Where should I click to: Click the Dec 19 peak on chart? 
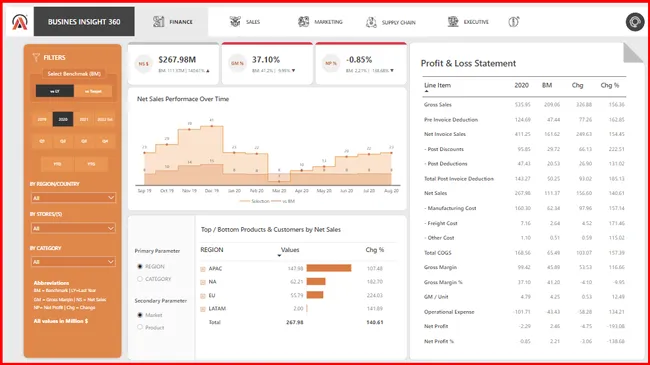pos(212,126)
